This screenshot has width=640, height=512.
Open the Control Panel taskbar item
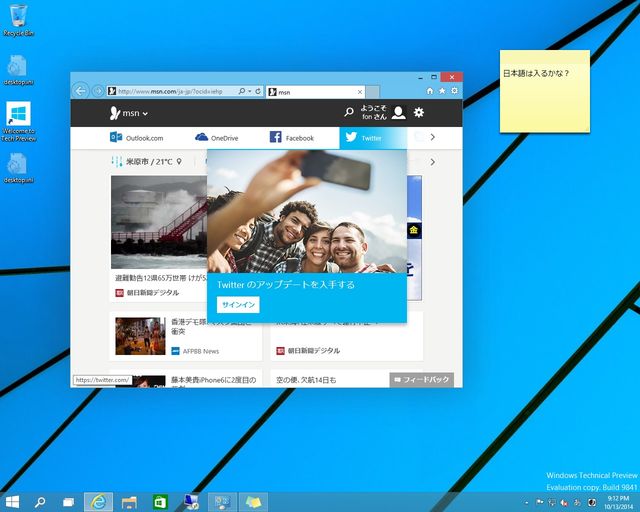coord(222,502)
